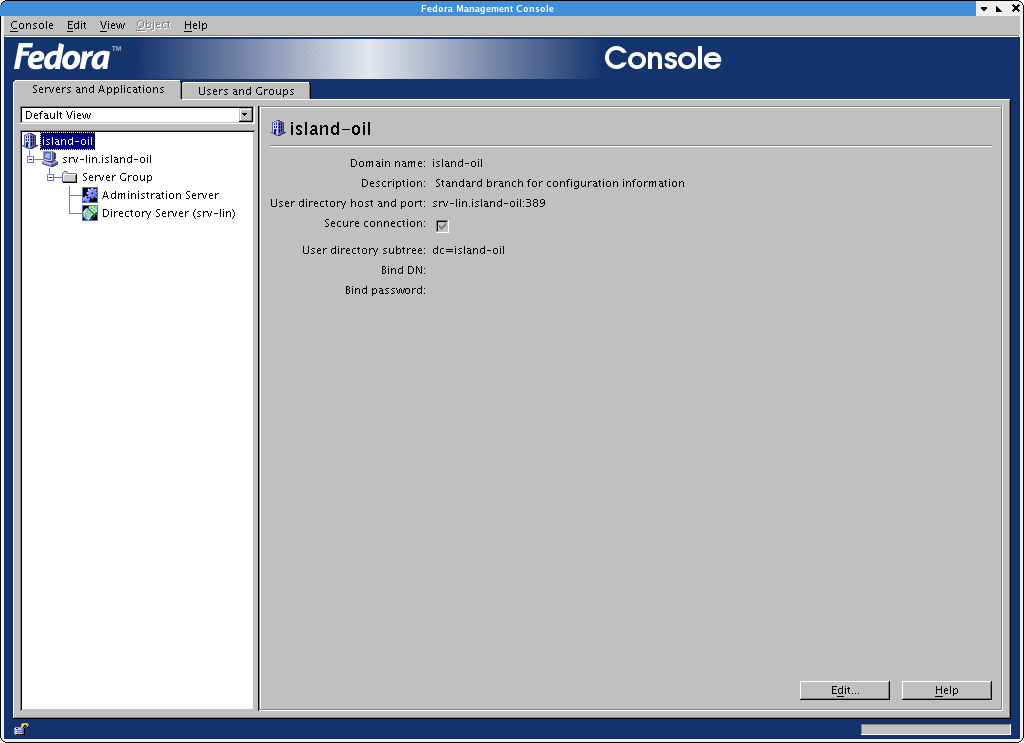The height and width of the screenshot is (743, 1024).
Task: Select Directory Server (srv-lin) entry
Action: [168, 213]
